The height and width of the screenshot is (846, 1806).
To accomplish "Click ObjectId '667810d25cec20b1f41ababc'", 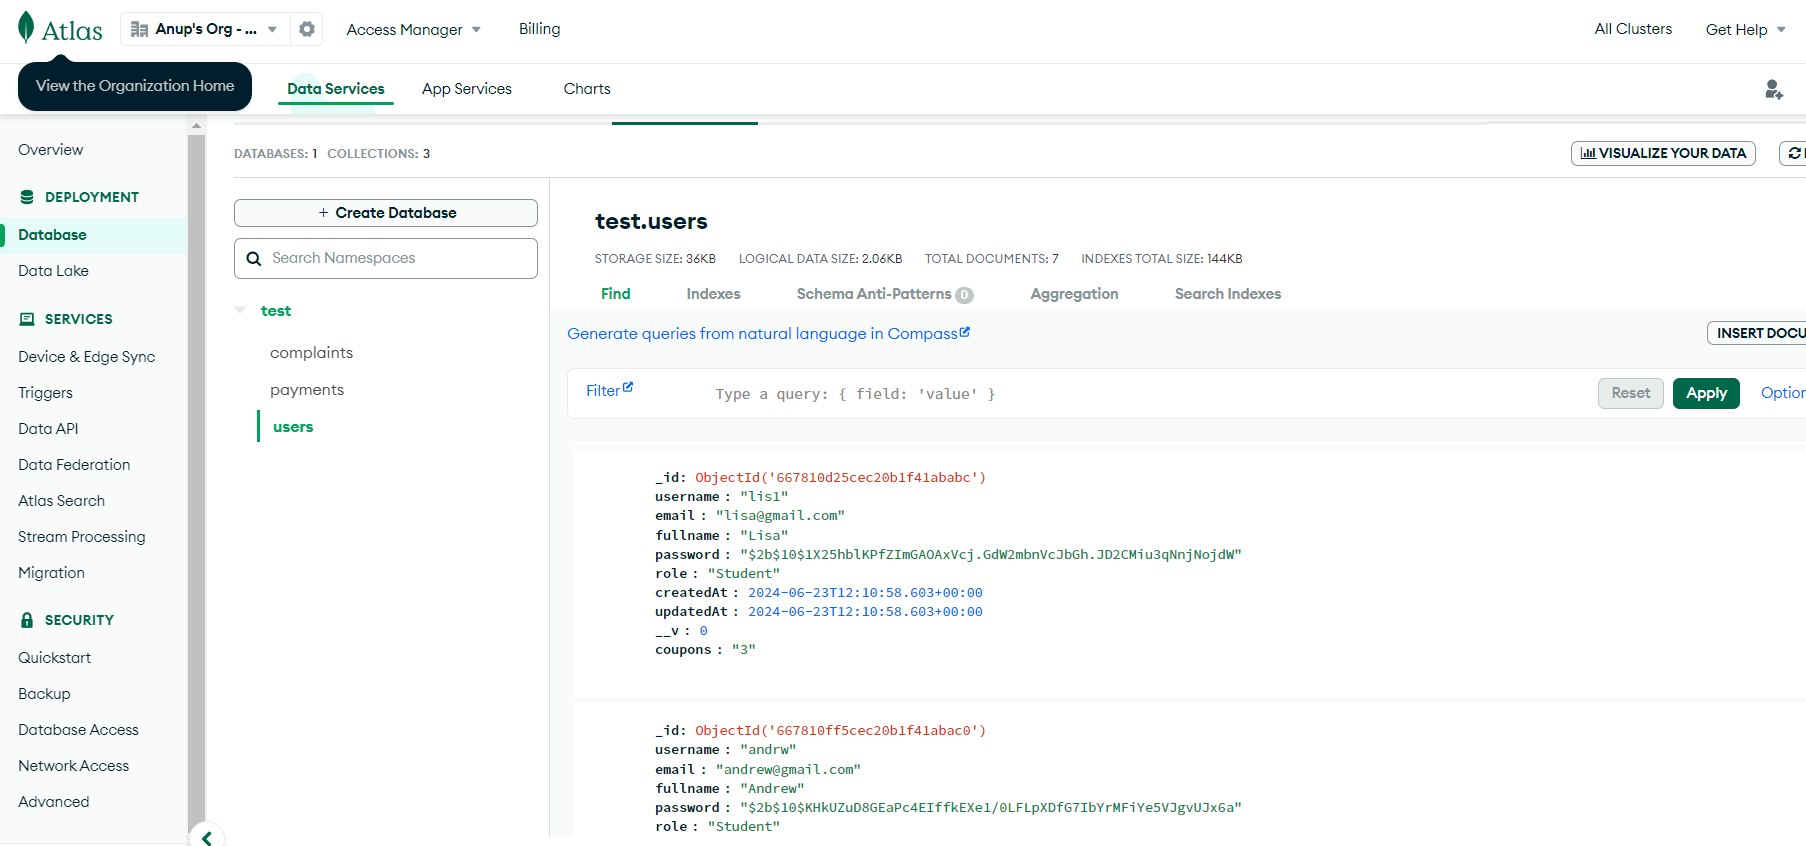I will click(x=840, y=478).
